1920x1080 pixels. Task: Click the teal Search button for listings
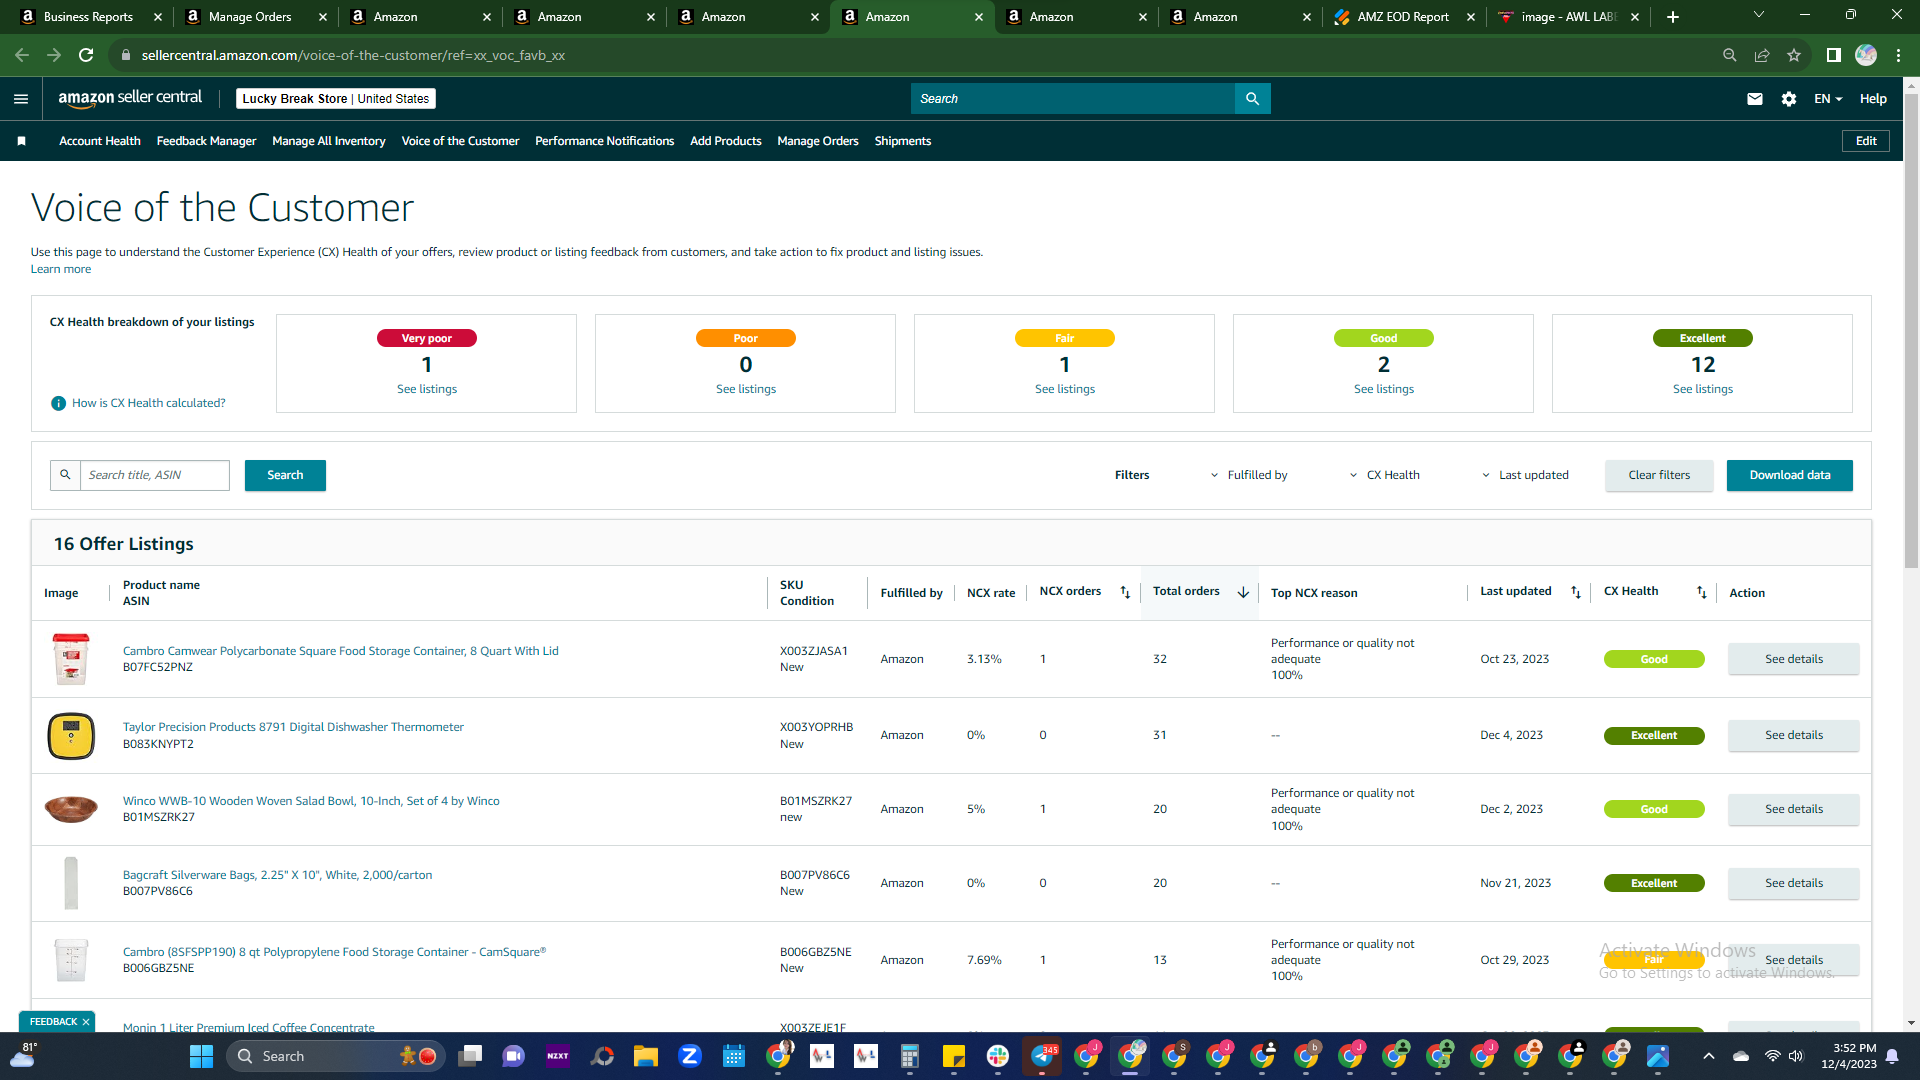point(285,475)
